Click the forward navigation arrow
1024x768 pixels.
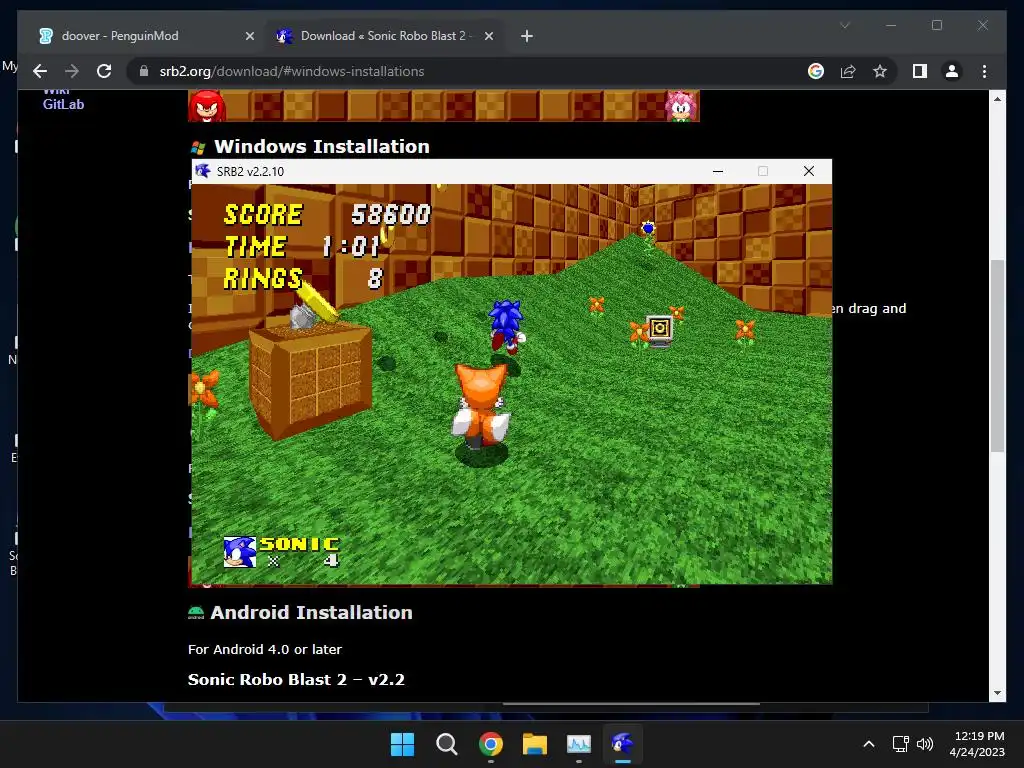(x=72, y=71)
